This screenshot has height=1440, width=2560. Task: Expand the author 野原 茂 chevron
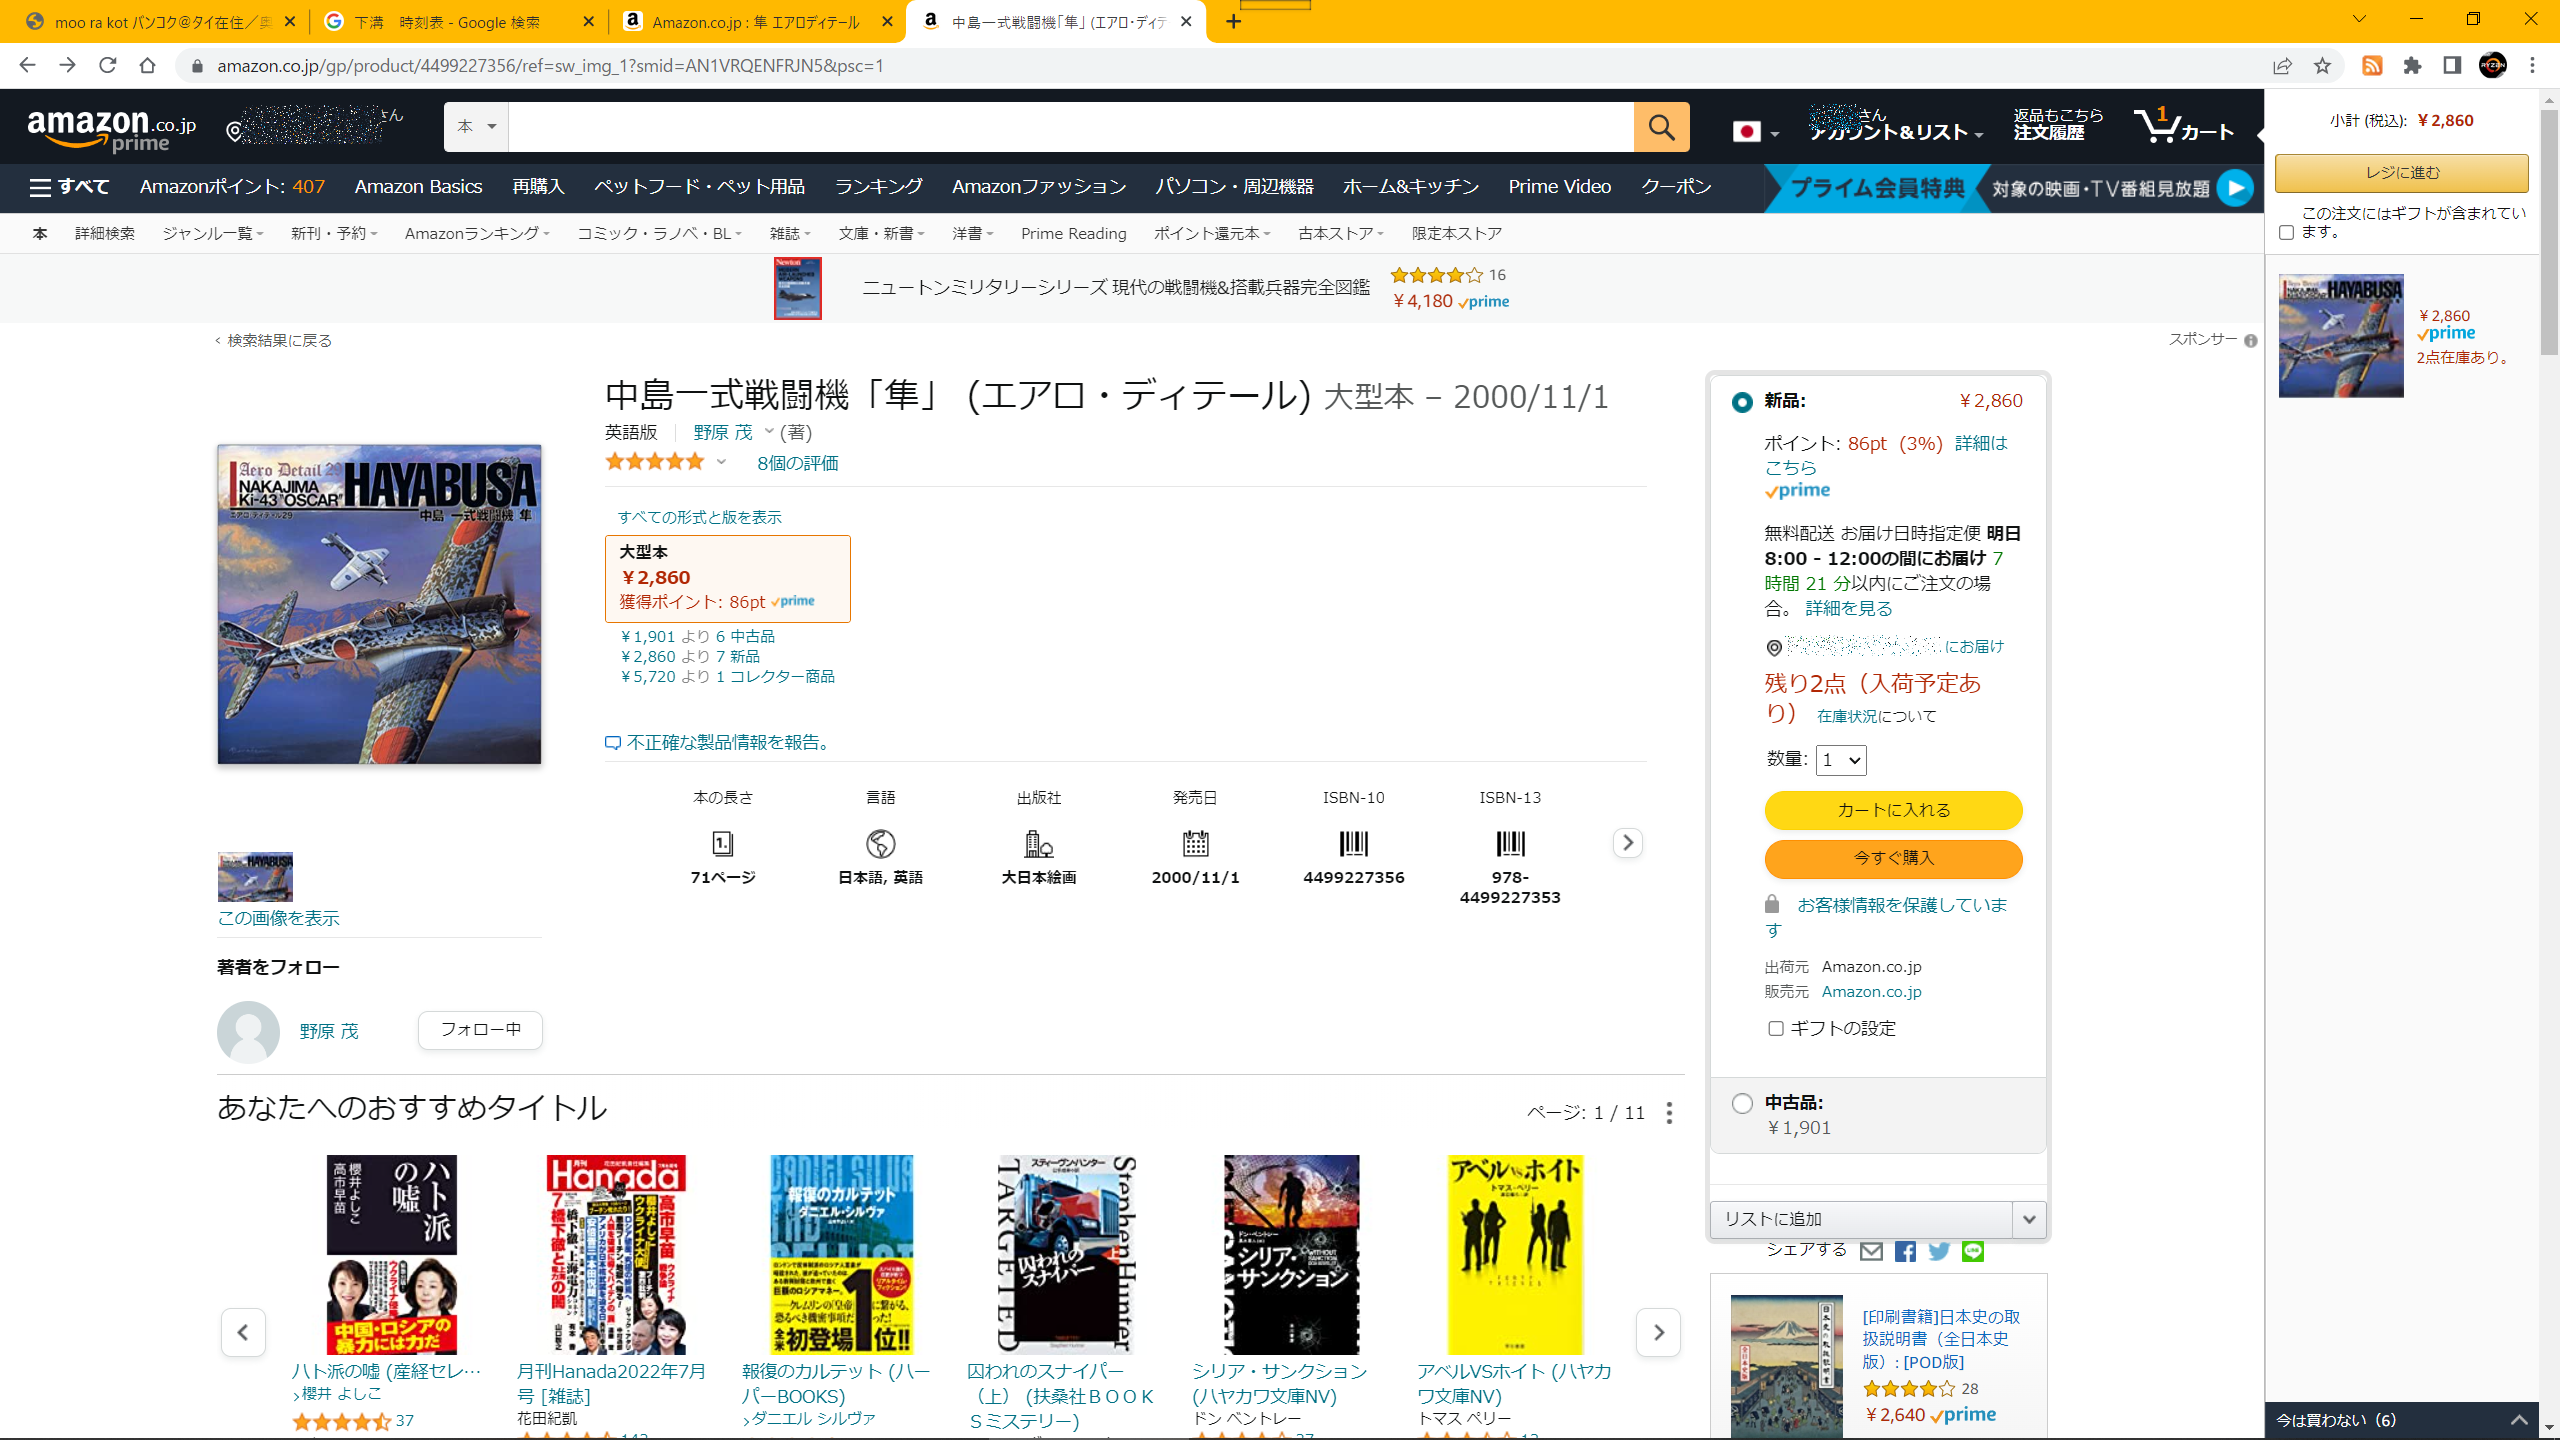coord(768,432)
